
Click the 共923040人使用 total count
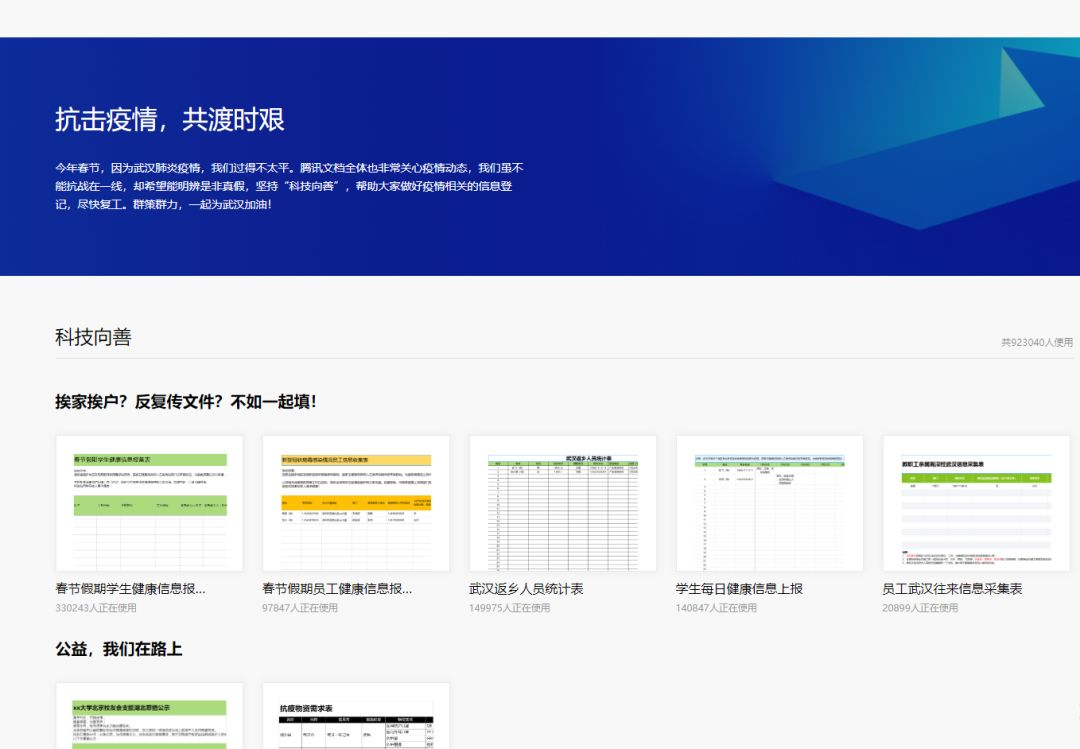(1037, 342)
